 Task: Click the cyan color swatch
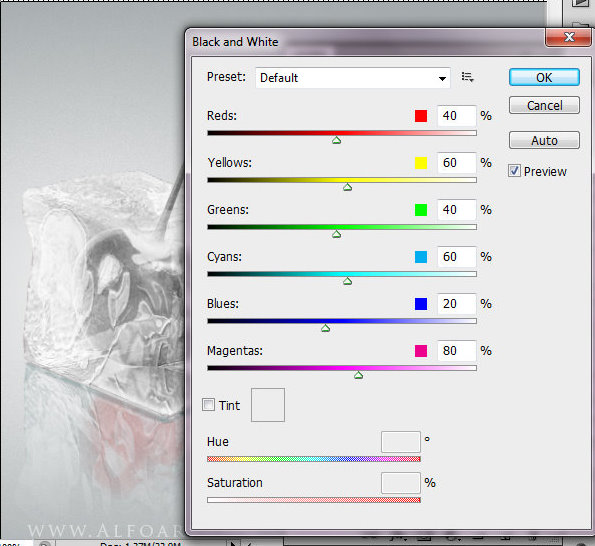coord(421,257)
